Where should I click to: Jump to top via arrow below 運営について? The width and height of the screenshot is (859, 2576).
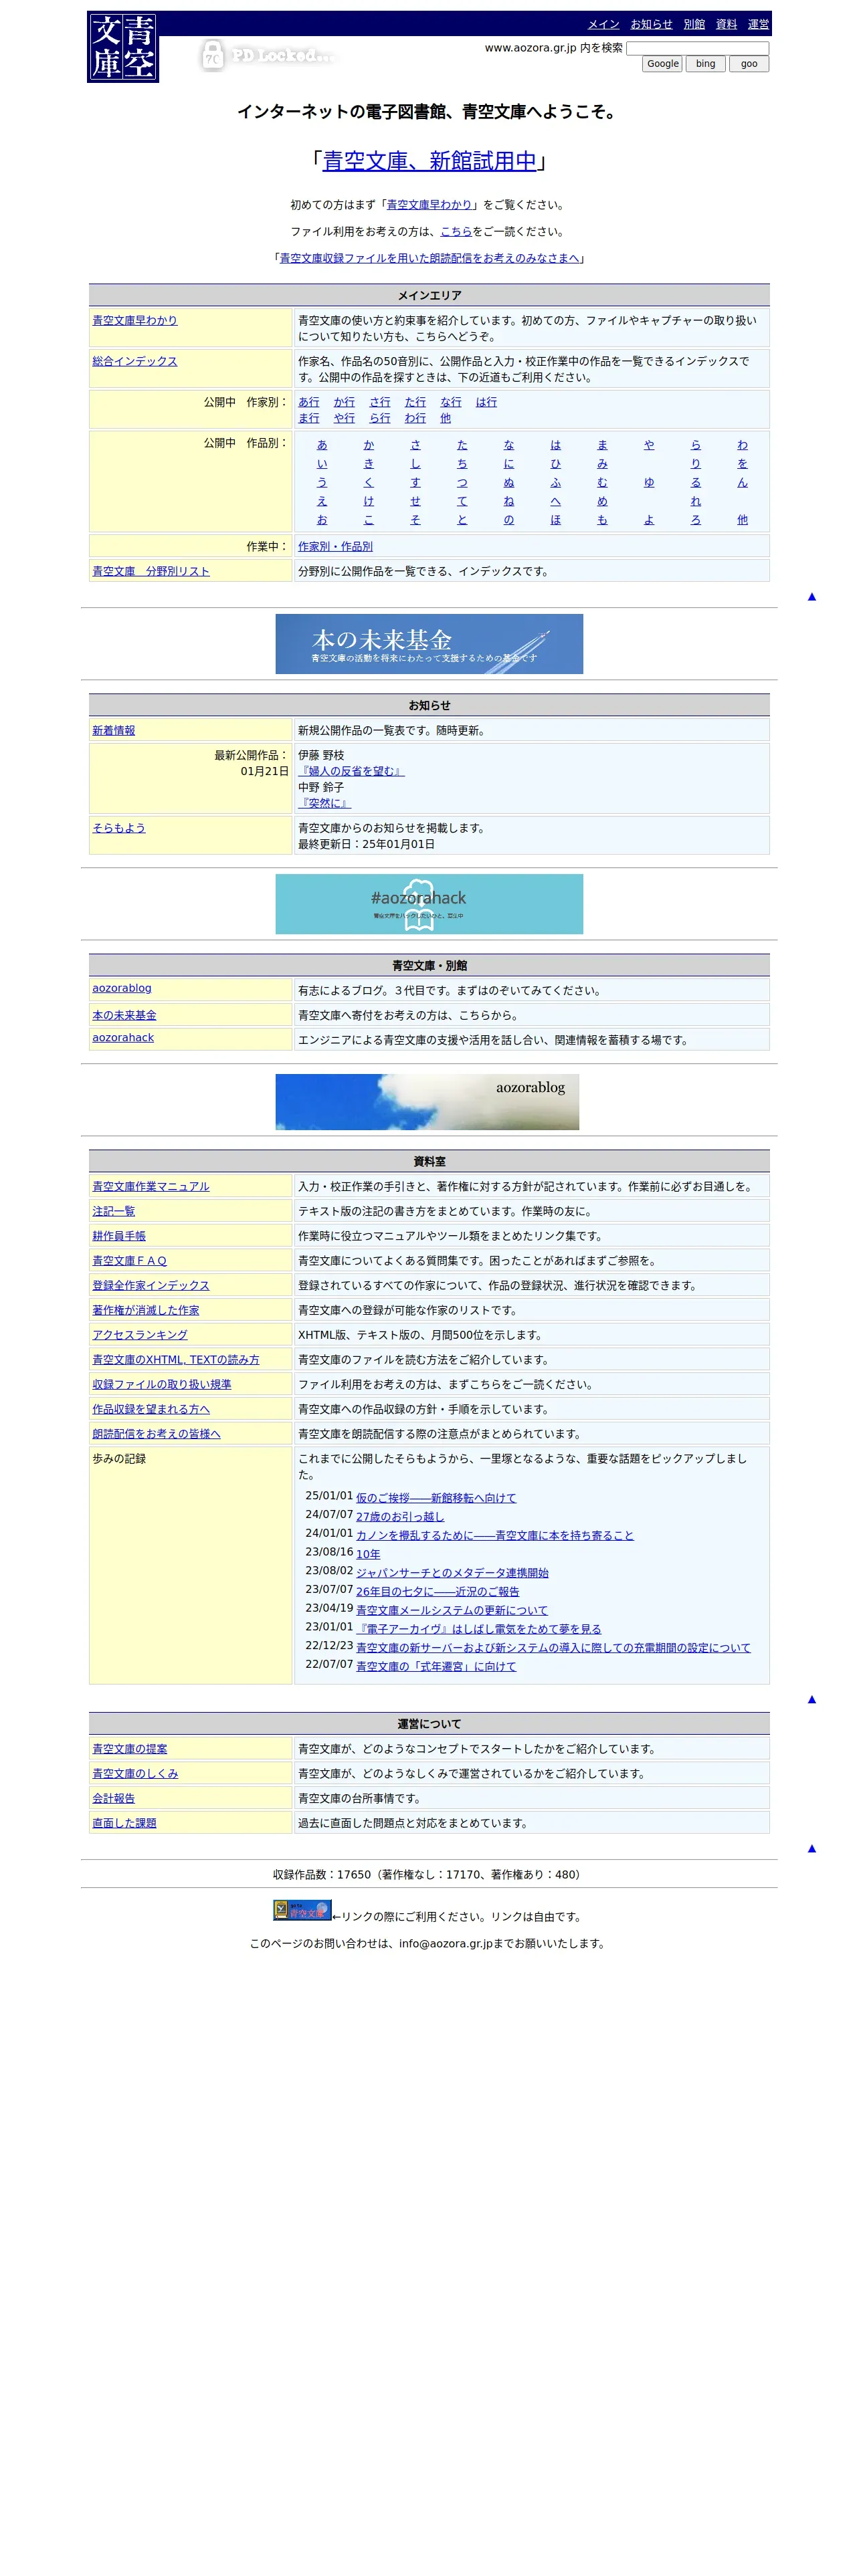pos(812,1848)
